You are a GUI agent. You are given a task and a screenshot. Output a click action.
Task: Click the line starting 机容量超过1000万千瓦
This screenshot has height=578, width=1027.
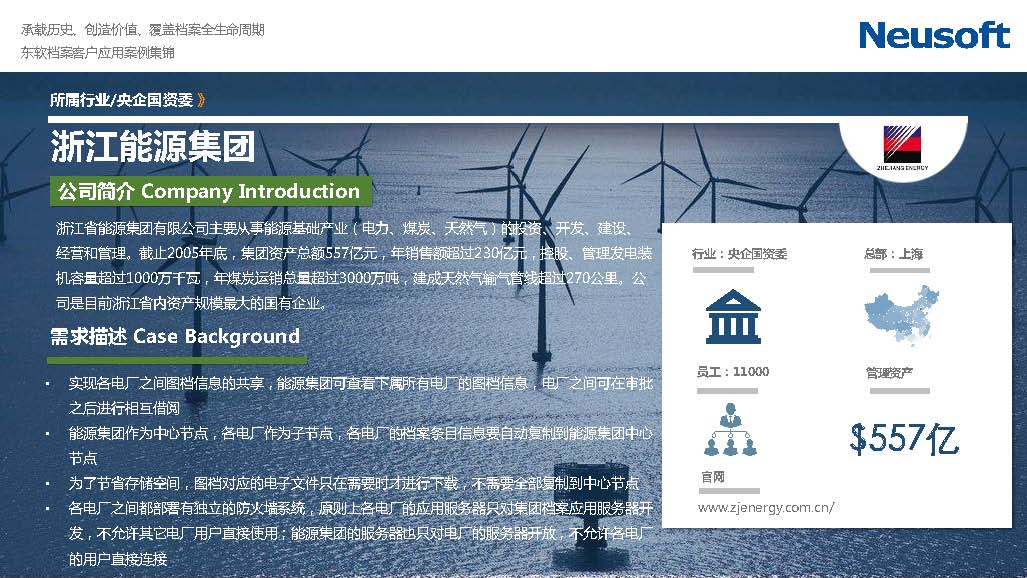[x=351, y=278]
